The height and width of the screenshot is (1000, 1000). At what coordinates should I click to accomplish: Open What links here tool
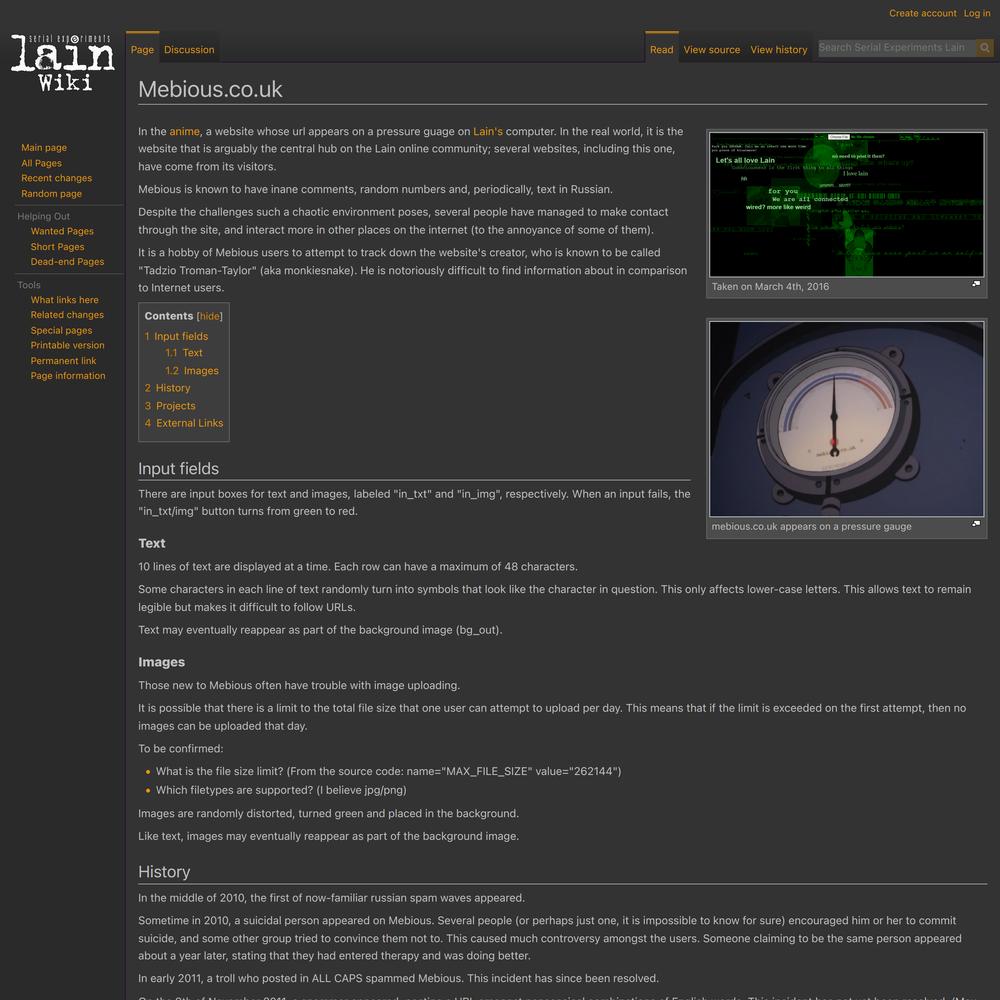click(x=64, y=300)
